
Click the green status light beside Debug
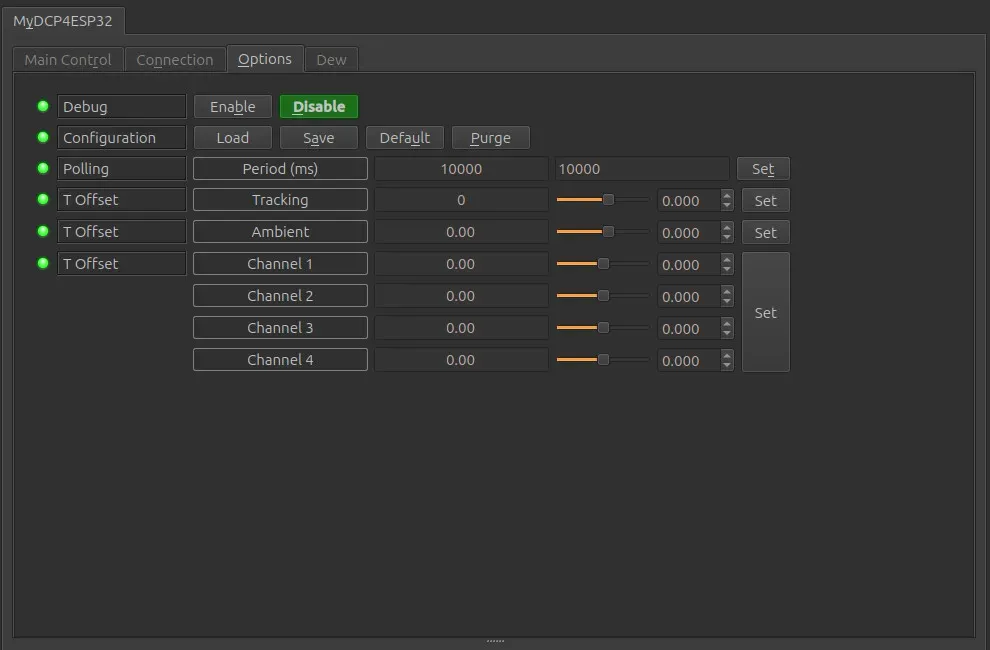point(43,106)
